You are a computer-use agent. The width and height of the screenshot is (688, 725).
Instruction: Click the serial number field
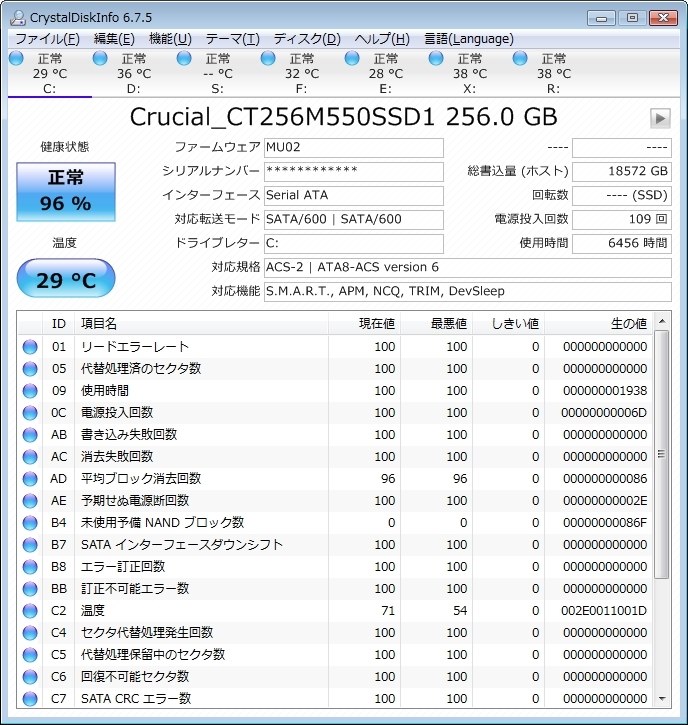coord(354,172)
